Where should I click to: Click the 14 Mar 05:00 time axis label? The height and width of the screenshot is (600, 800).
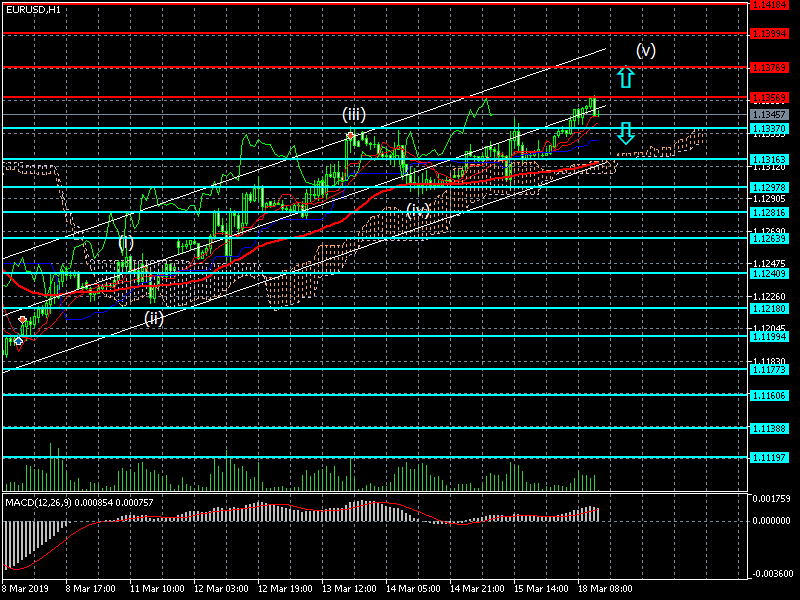click(x=413, y=589)
